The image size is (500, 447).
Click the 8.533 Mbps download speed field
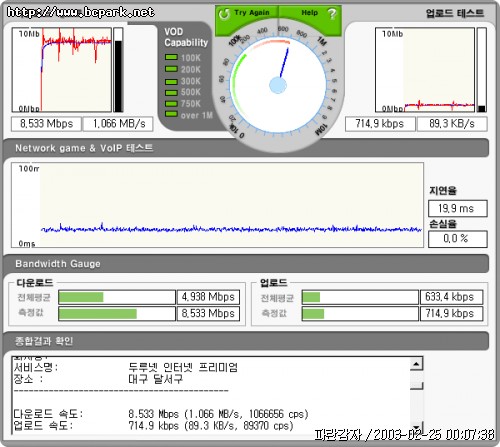tap(46, 124)
